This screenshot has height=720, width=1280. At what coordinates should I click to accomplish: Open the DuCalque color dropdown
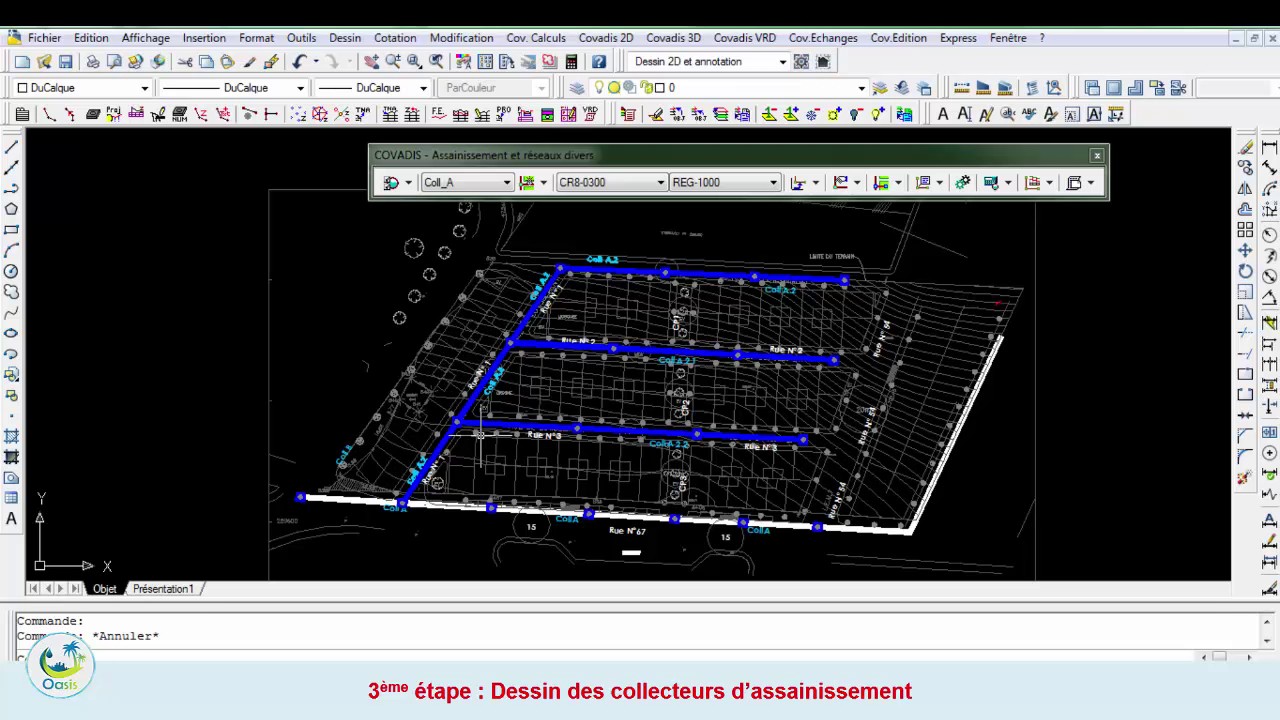click(x=144, y=88)
